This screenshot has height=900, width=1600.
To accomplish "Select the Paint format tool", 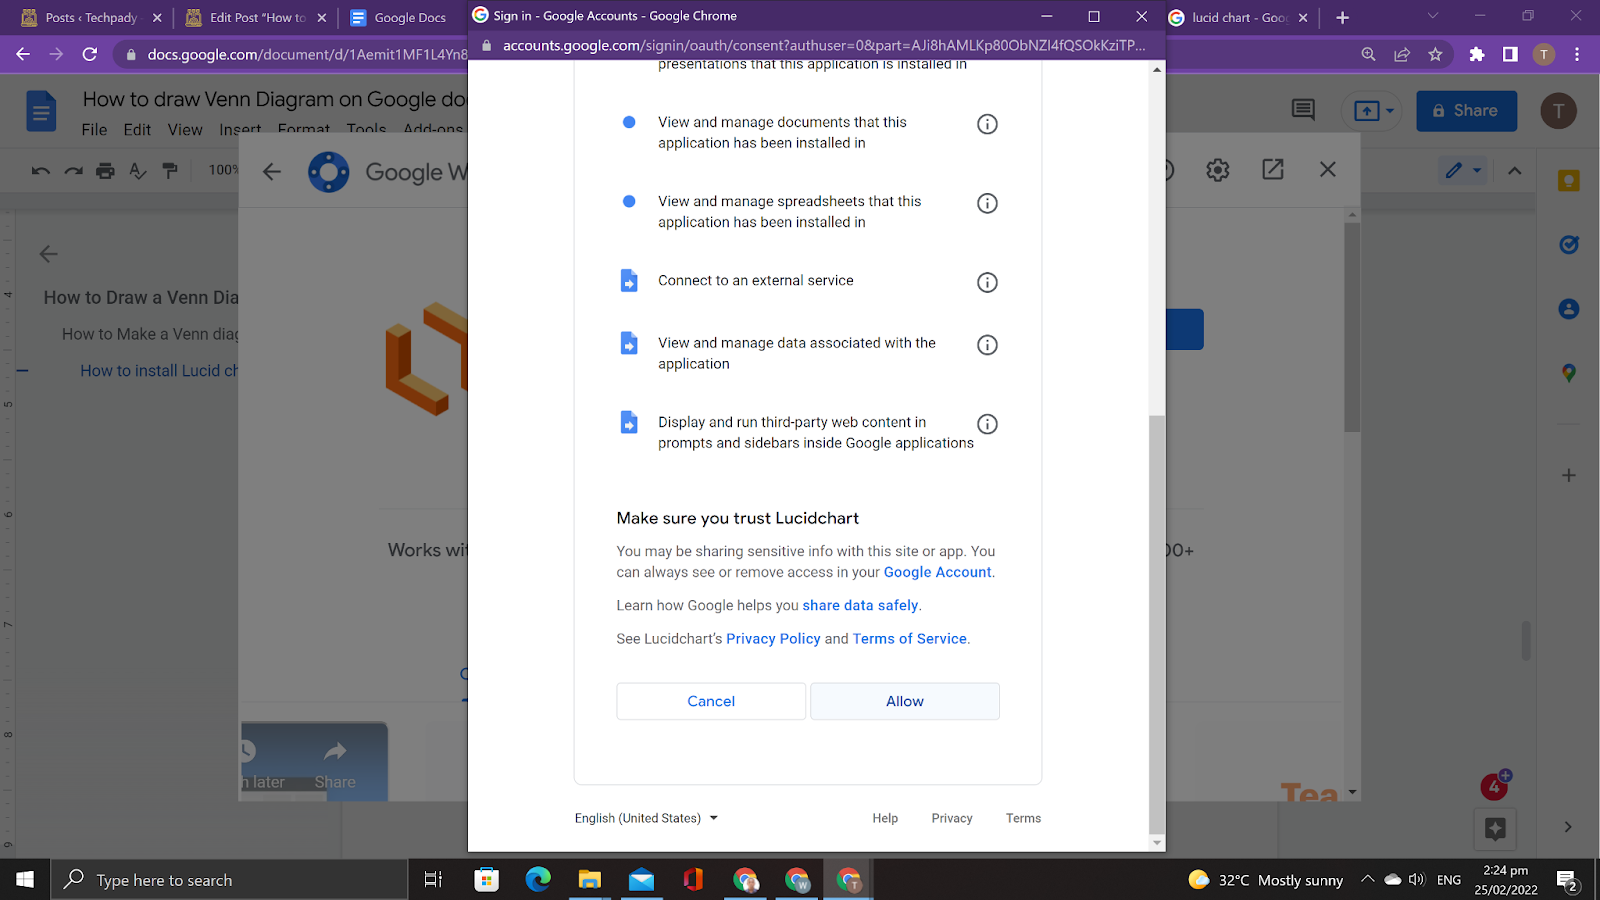I will coord(170,171).
